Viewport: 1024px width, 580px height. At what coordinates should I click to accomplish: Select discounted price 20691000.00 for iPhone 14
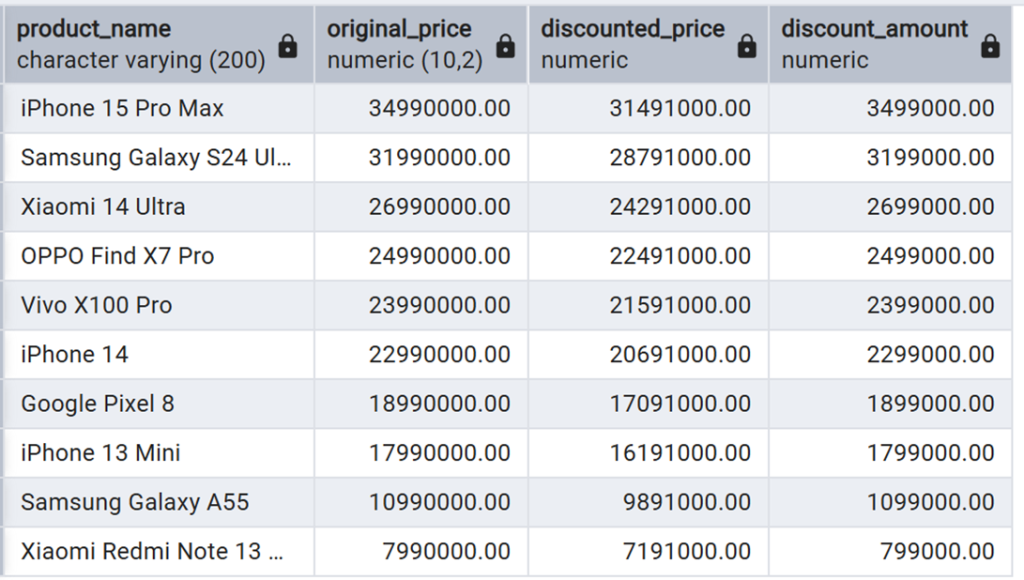(680, 354)
